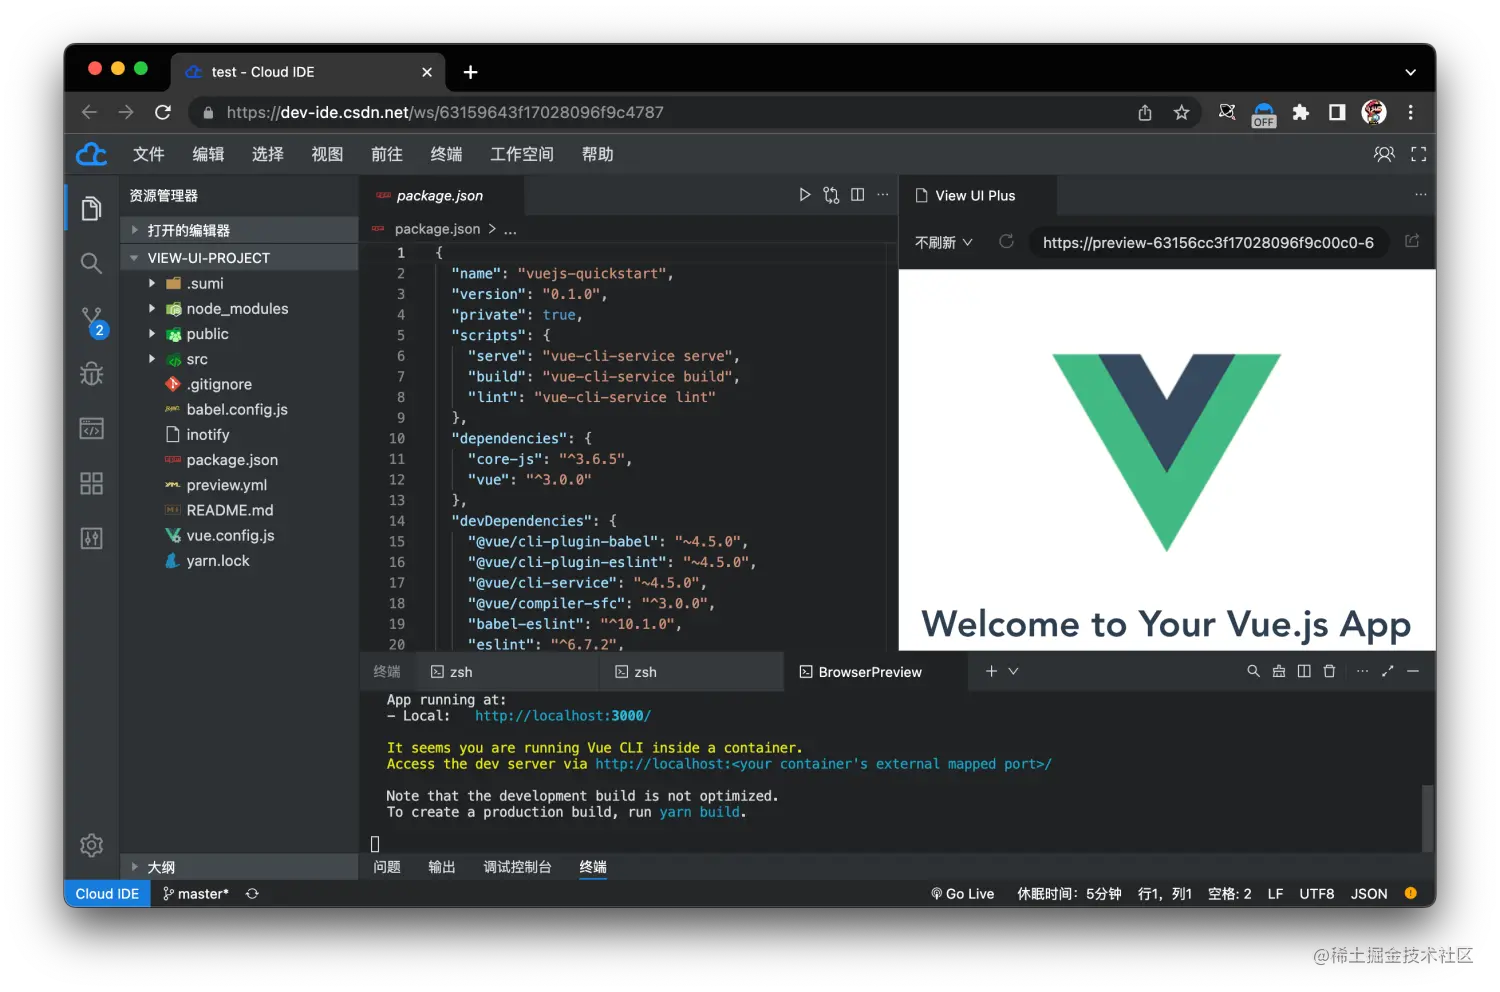Open the 文件 menu
Viewport: 1500px width, 992px height.
[x=148, y=154]
